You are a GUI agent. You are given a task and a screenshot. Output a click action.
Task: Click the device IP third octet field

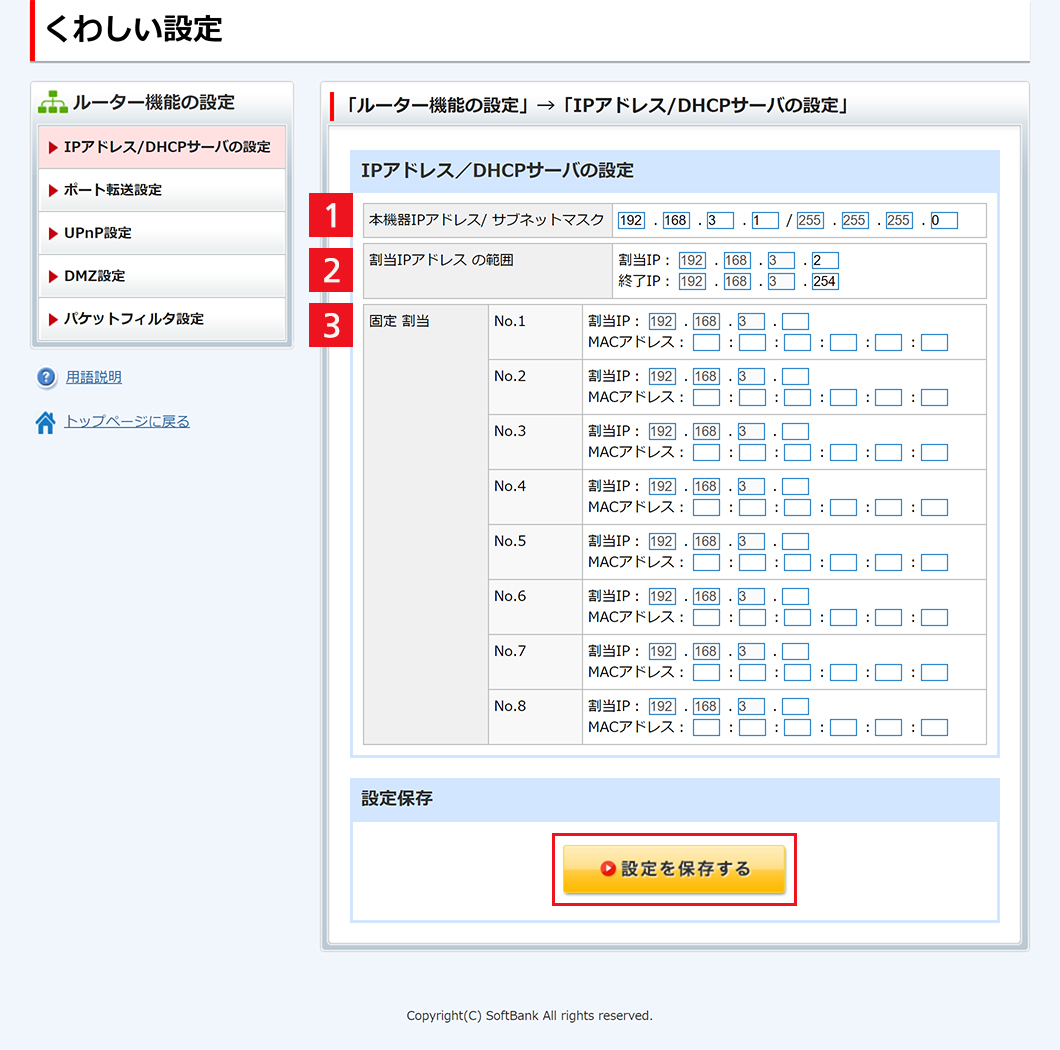(720, 220)
